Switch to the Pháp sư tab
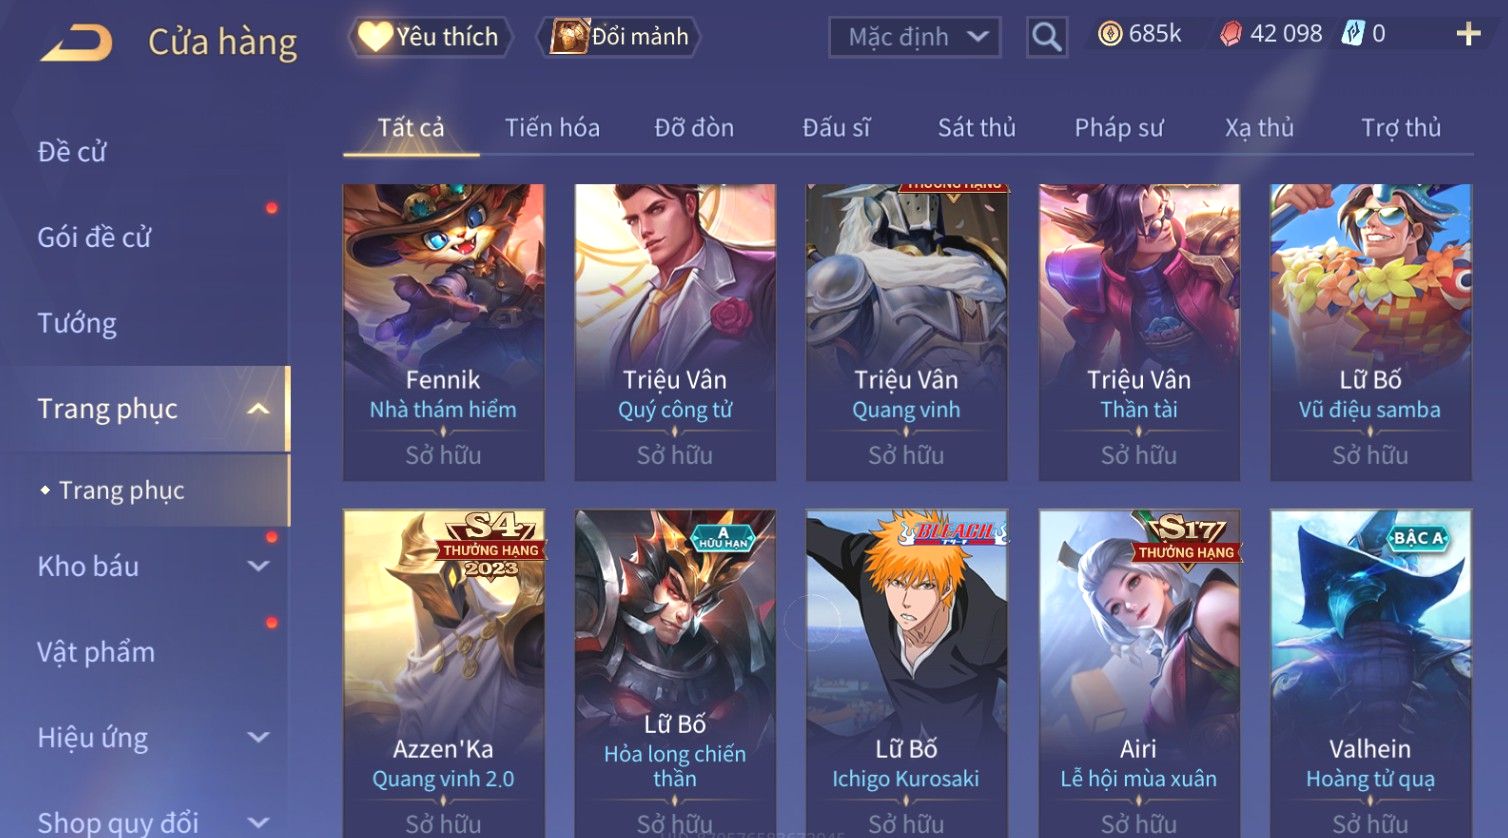The image size is (1508, 838). [1119, 128]
